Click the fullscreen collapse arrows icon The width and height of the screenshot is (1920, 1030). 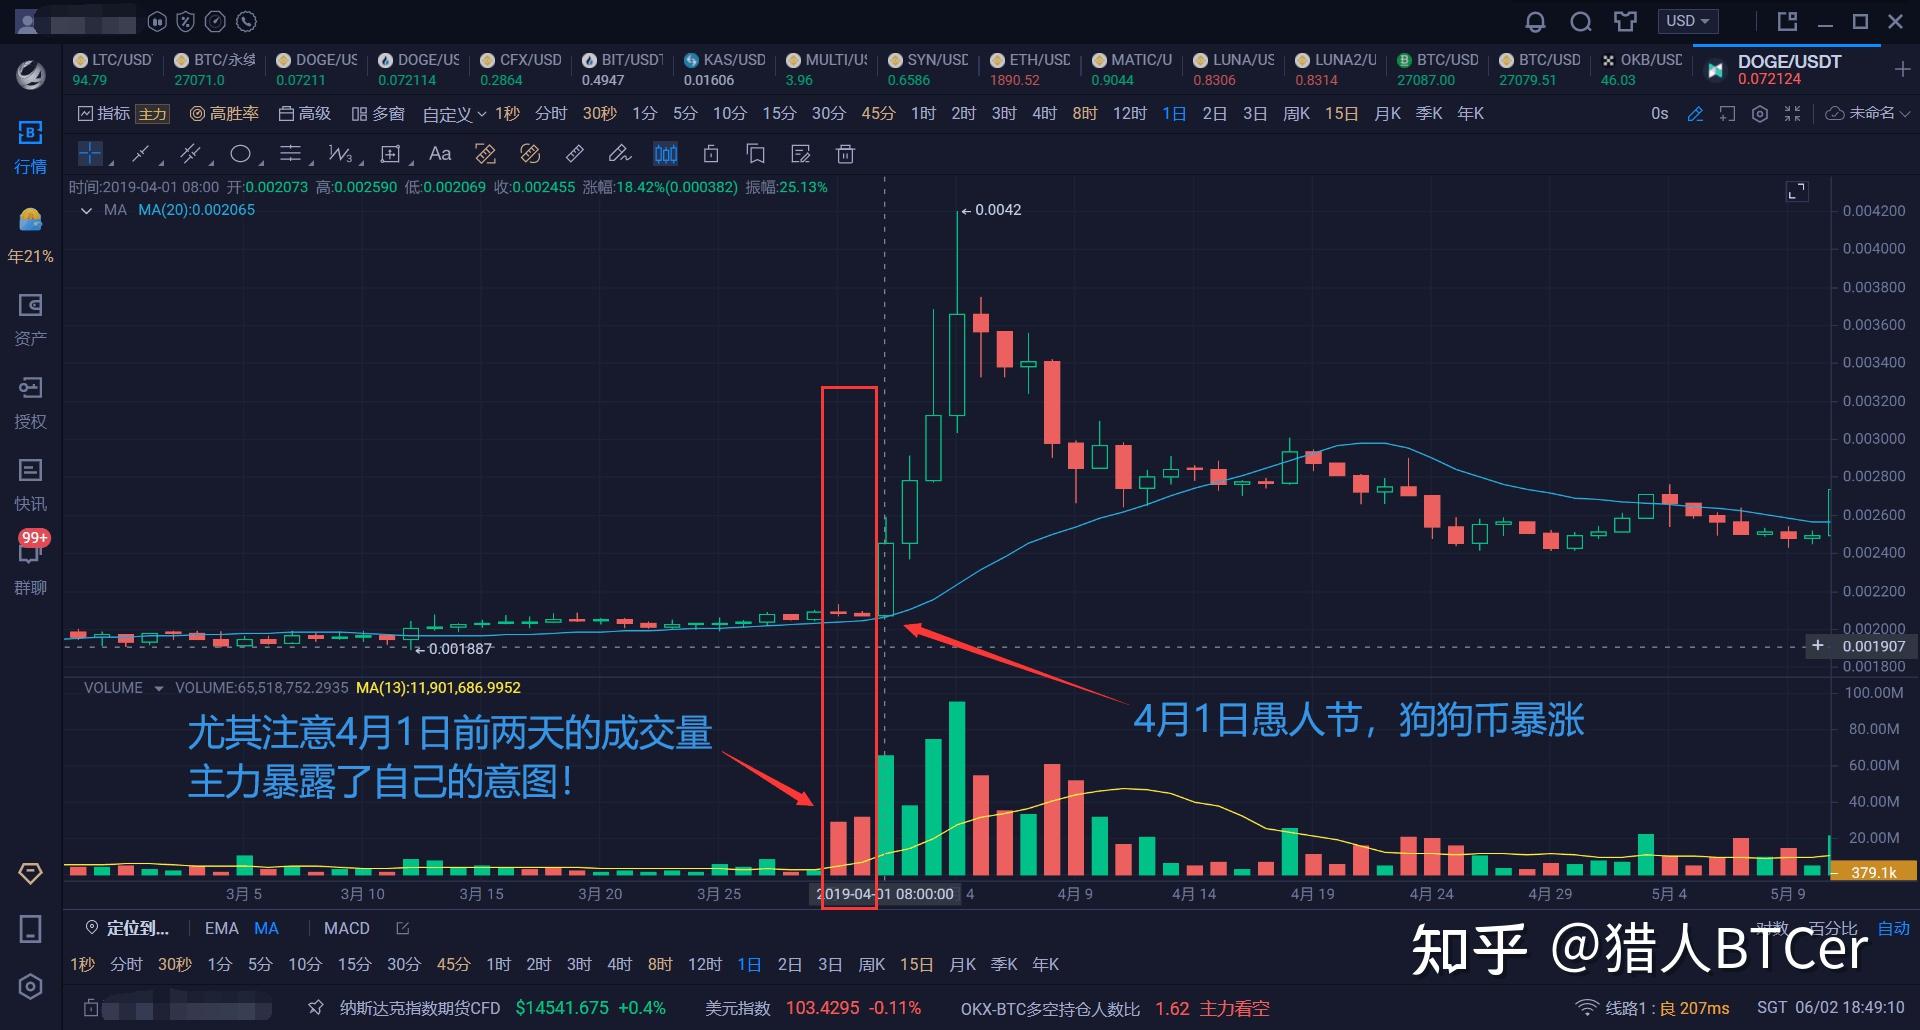click(1792, 114)
